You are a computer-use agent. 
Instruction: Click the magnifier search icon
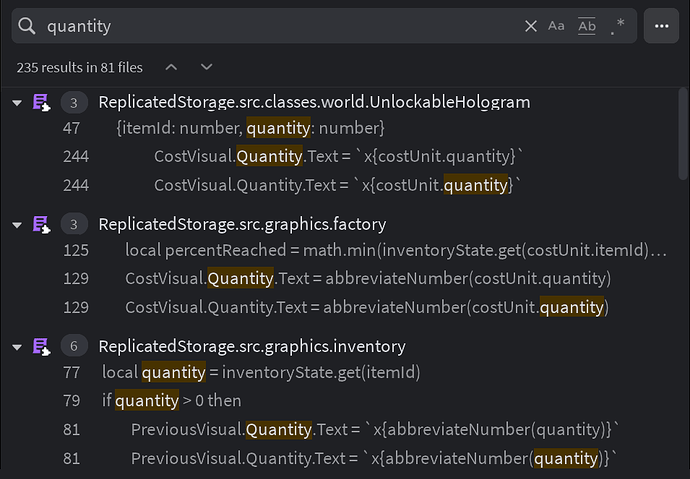27,26
